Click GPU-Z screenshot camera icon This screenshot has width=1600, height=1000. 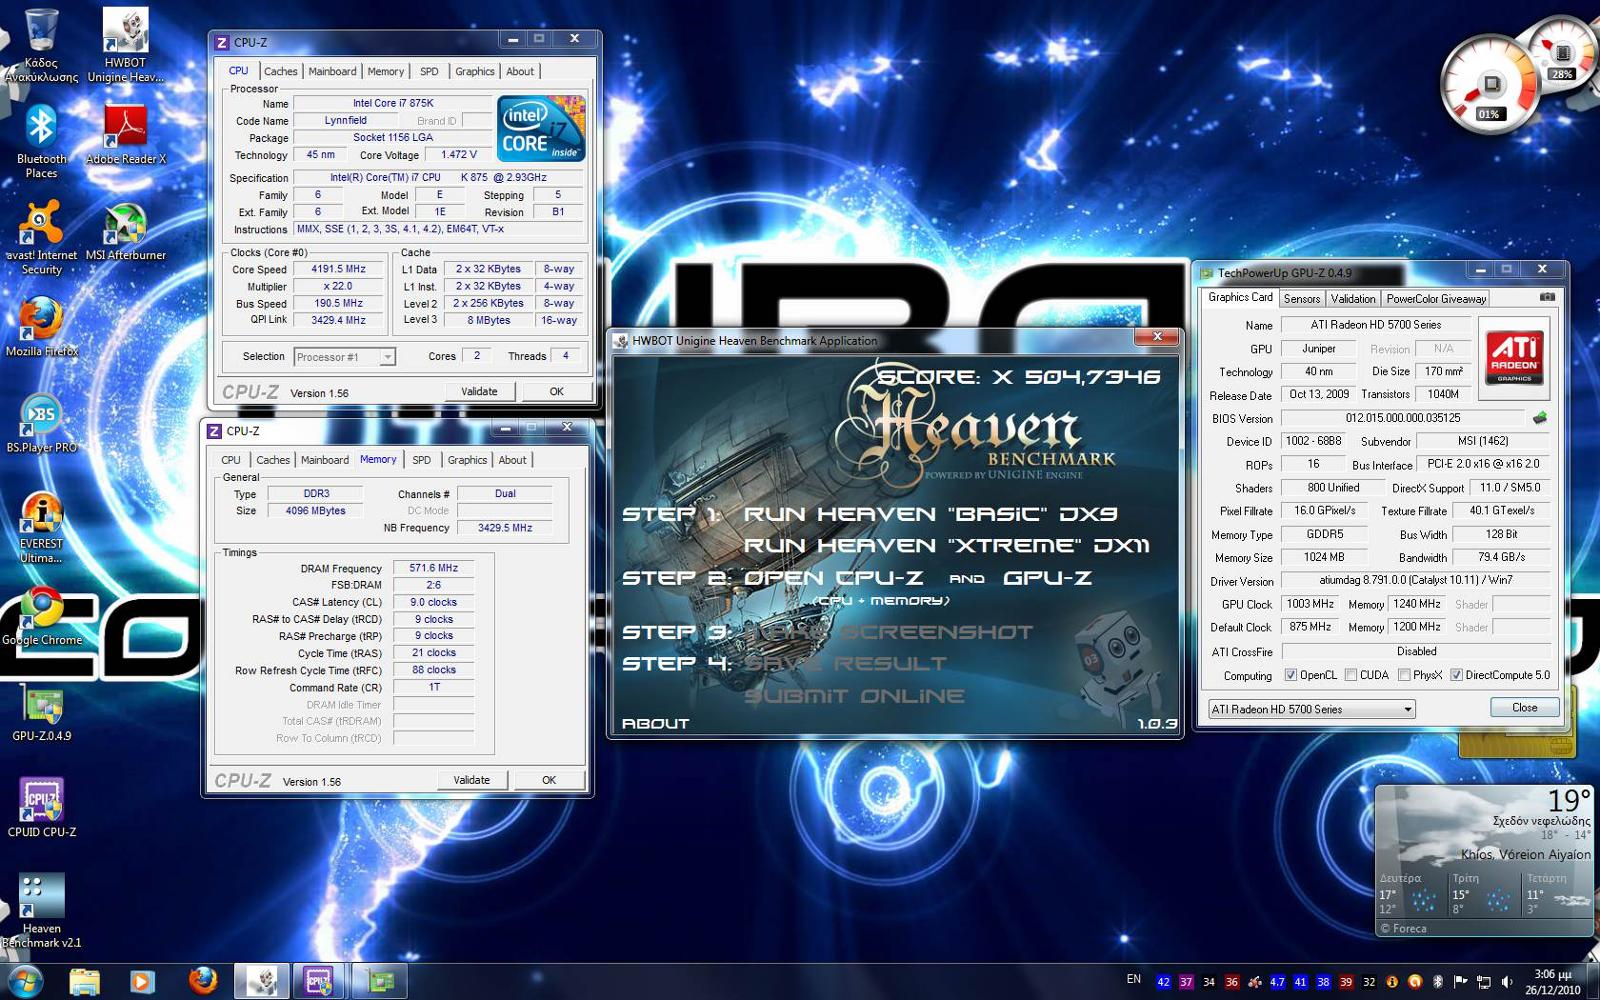tap(1546, 298)
